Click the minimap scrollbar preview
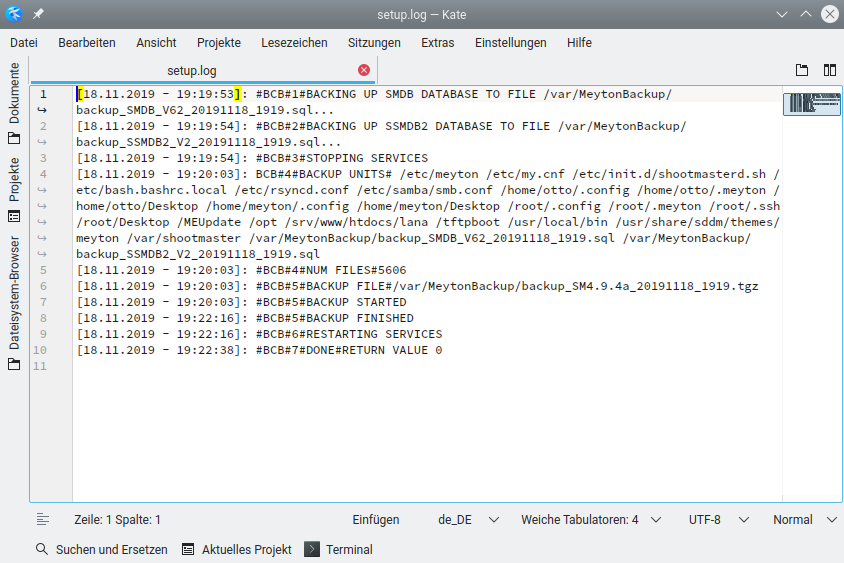Image resolution: width=844 pixels, height=563 pixels. click(x=812, y=103)
